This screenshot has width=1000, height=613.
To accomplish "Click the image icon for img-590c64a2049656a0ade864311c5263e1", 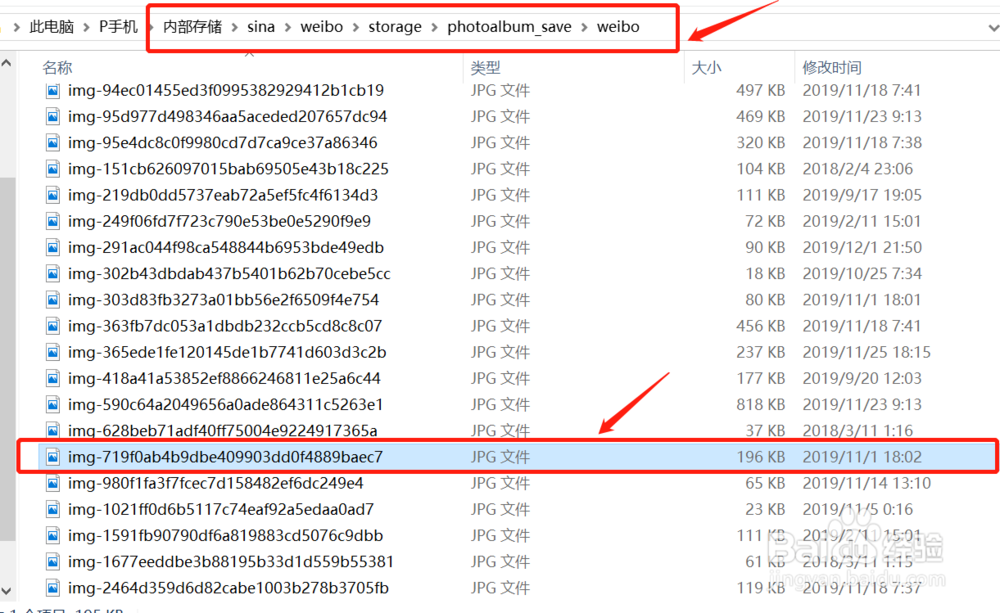I will click(x=53, y=404).
